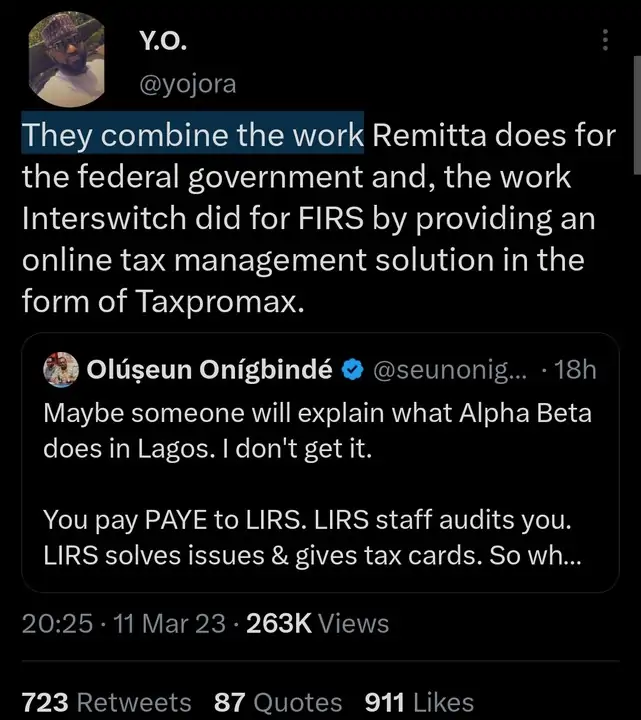Screen dimensions: 641x720
Task: Open the three-dot more options menu
Action: tap(603, 41)
